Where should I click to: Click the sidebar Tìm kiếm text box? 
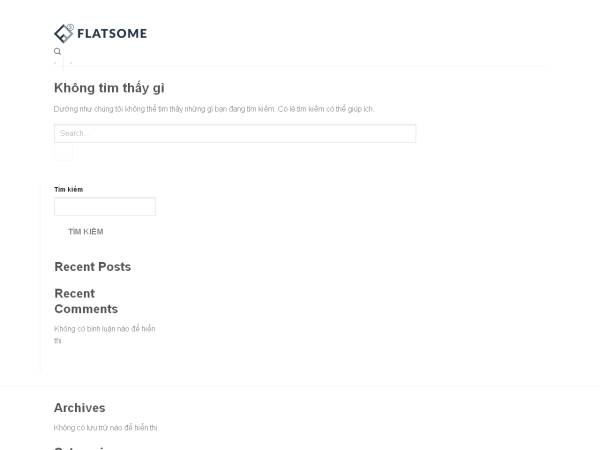(105, 206)
